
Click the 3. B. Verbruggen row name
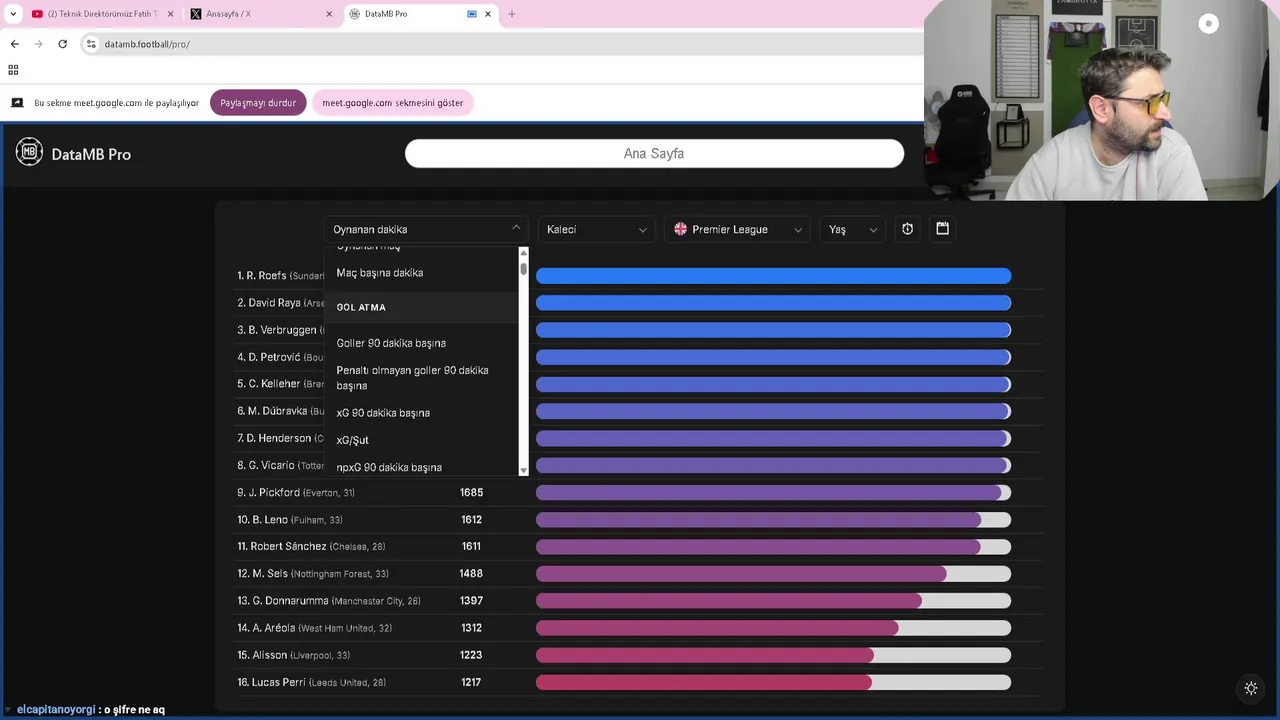(x=280, y=330)
